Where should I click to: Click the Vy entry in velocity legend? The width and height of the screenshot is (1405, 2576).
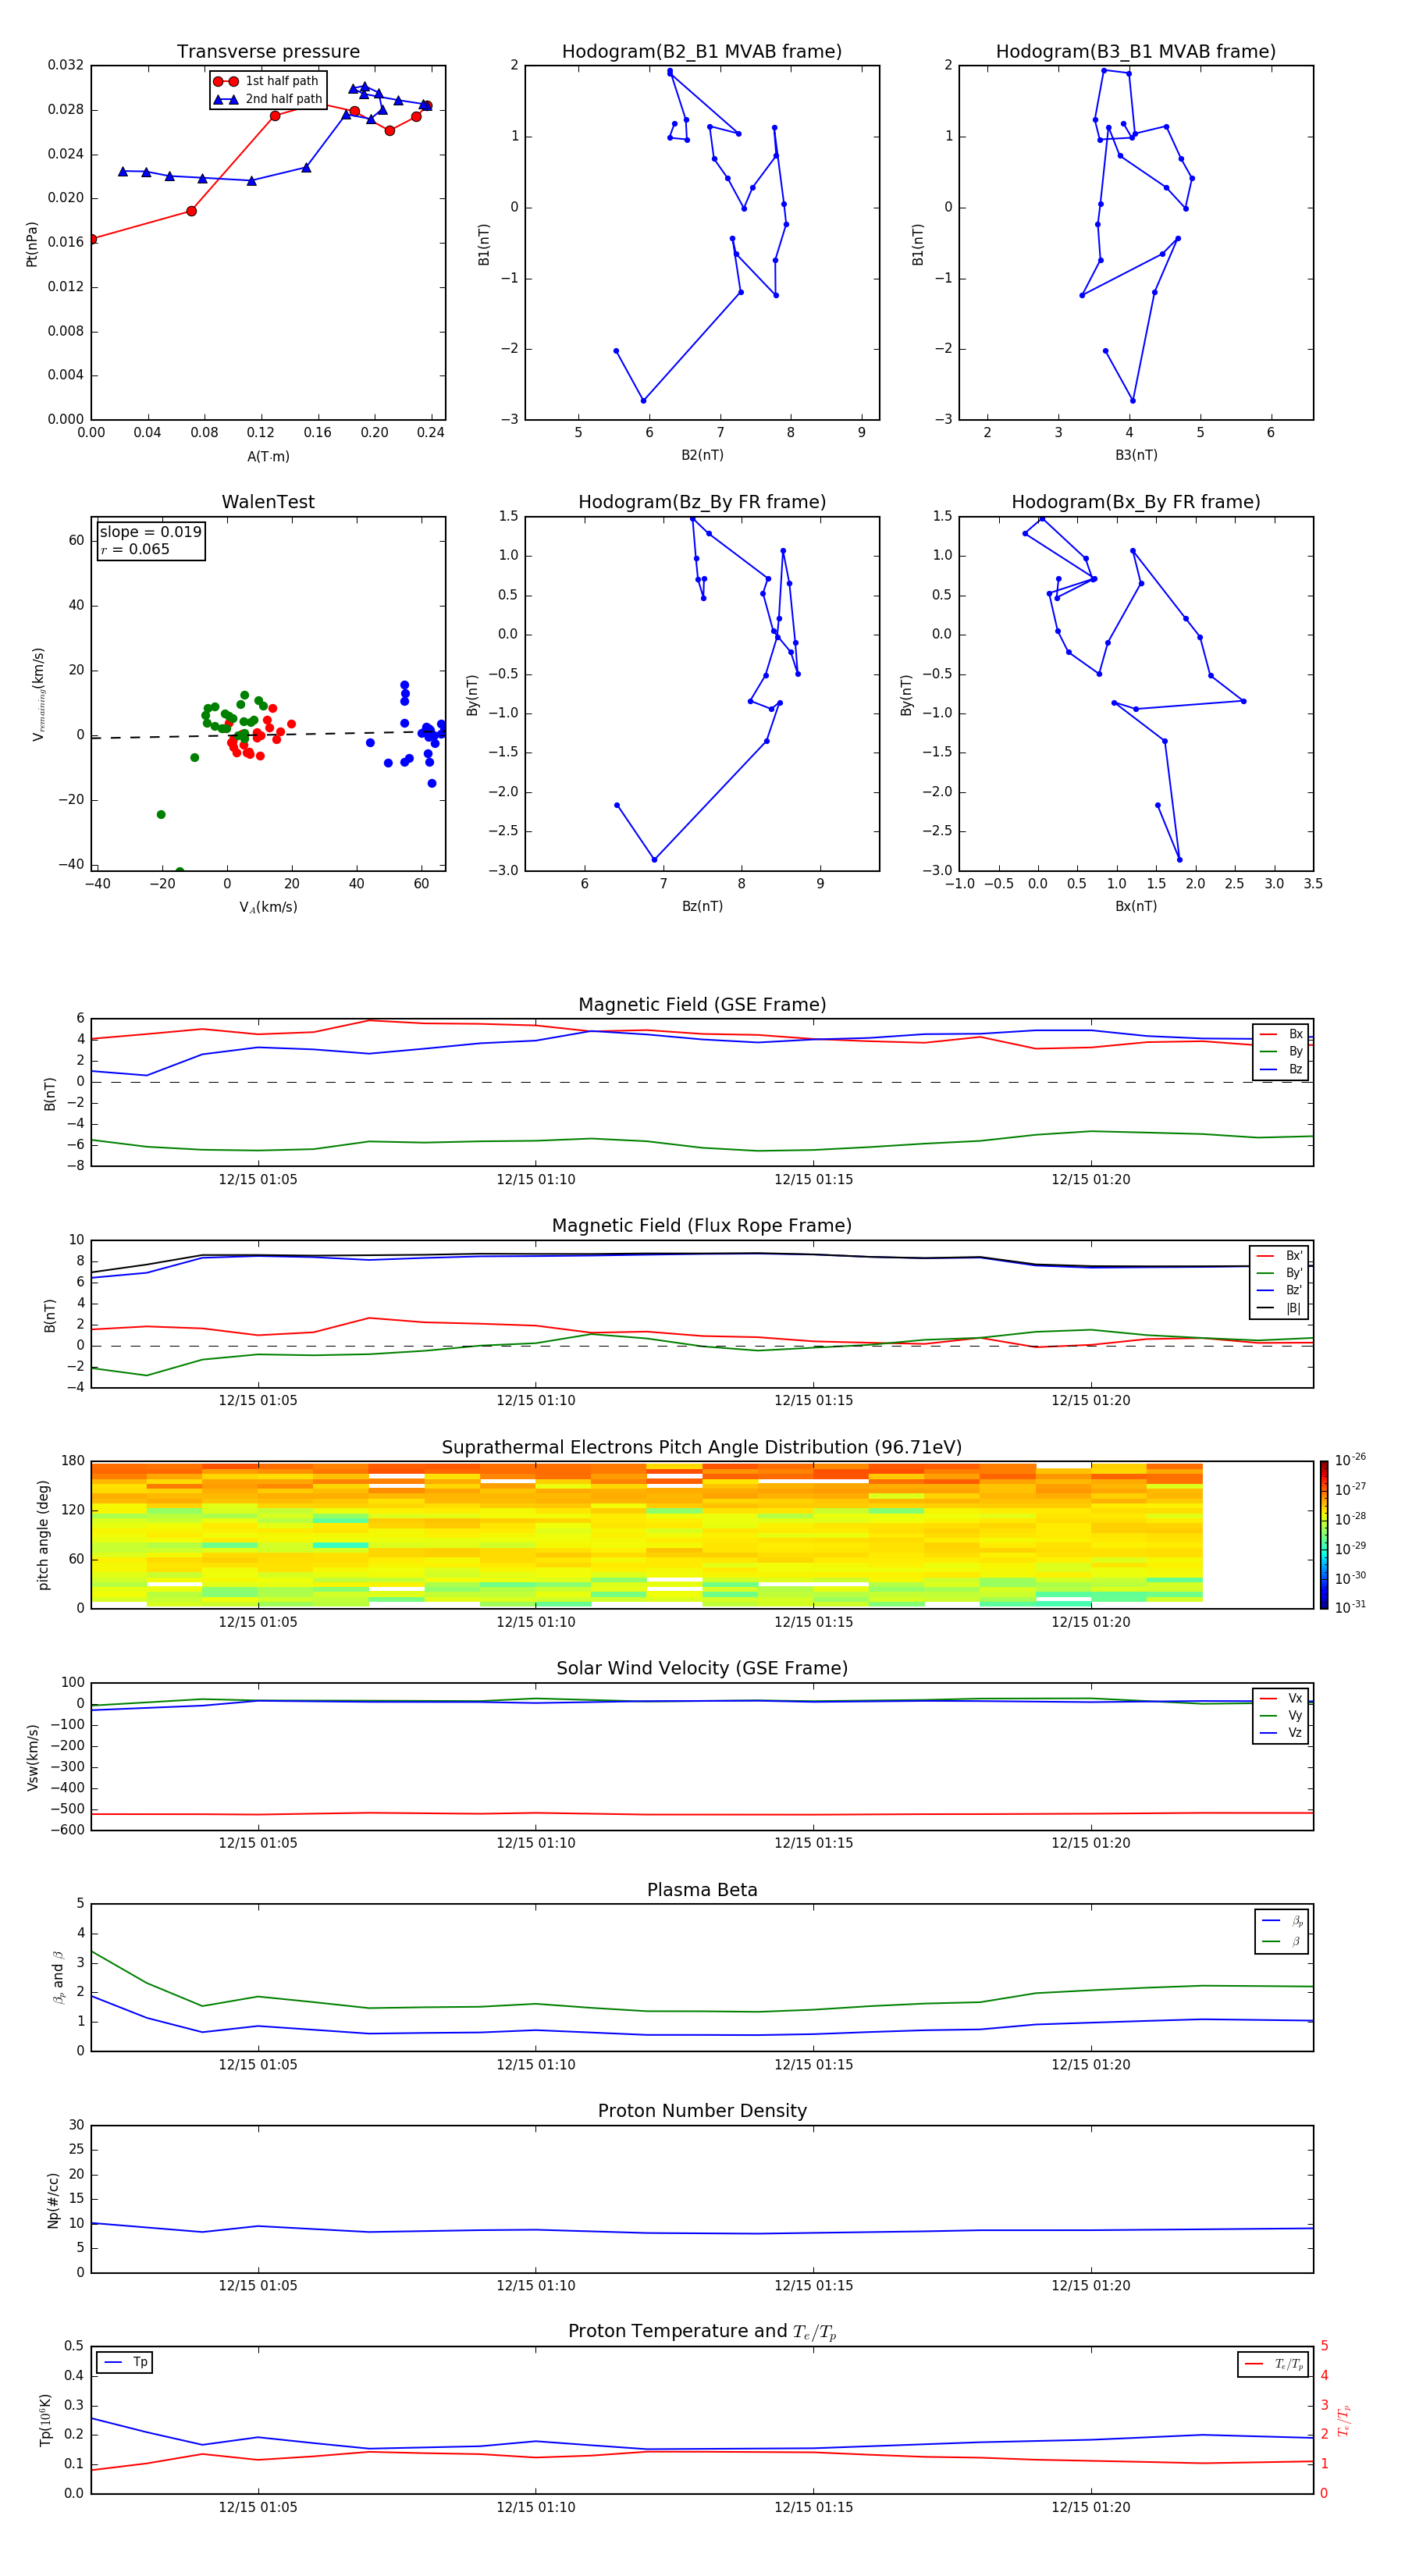[1281, 1716]
